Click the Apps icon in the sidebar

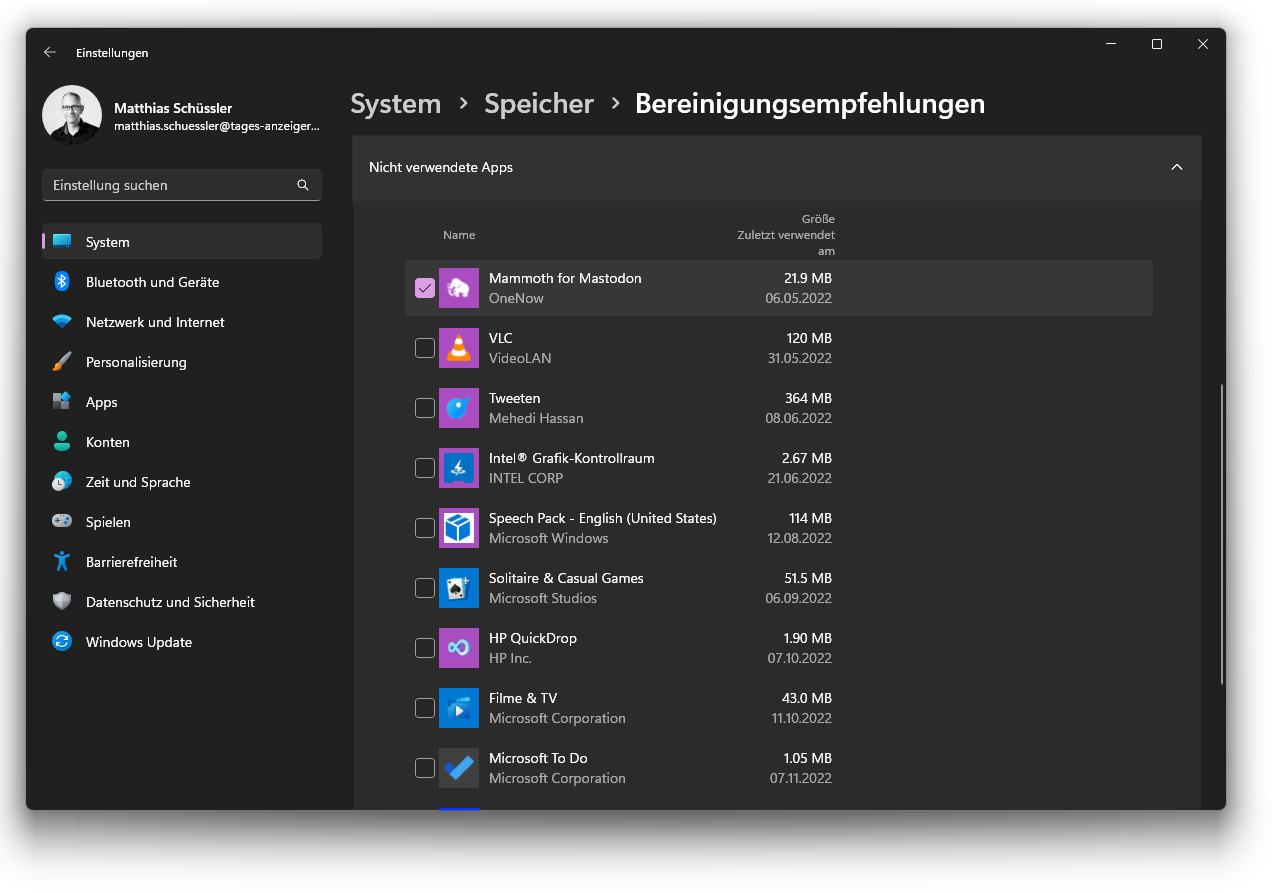click(x=62, y=402)
